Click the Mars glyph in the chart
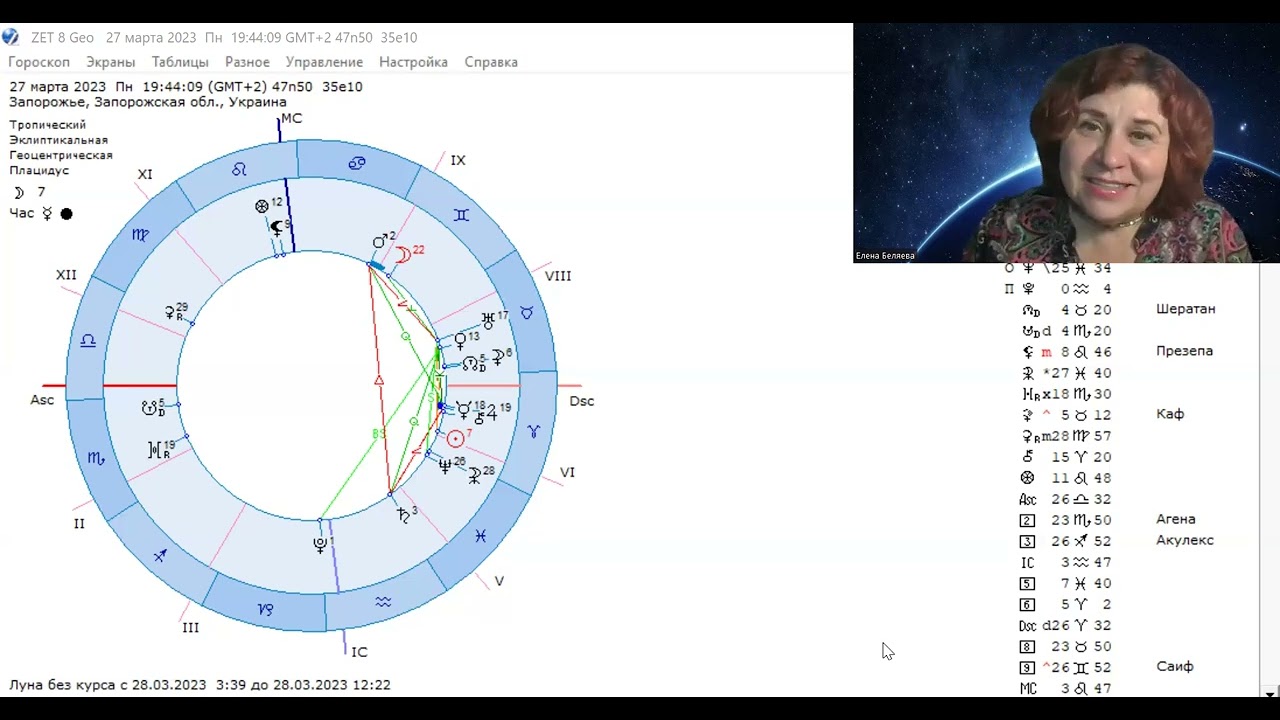The image size is (1280, 720). coord(381,242)
